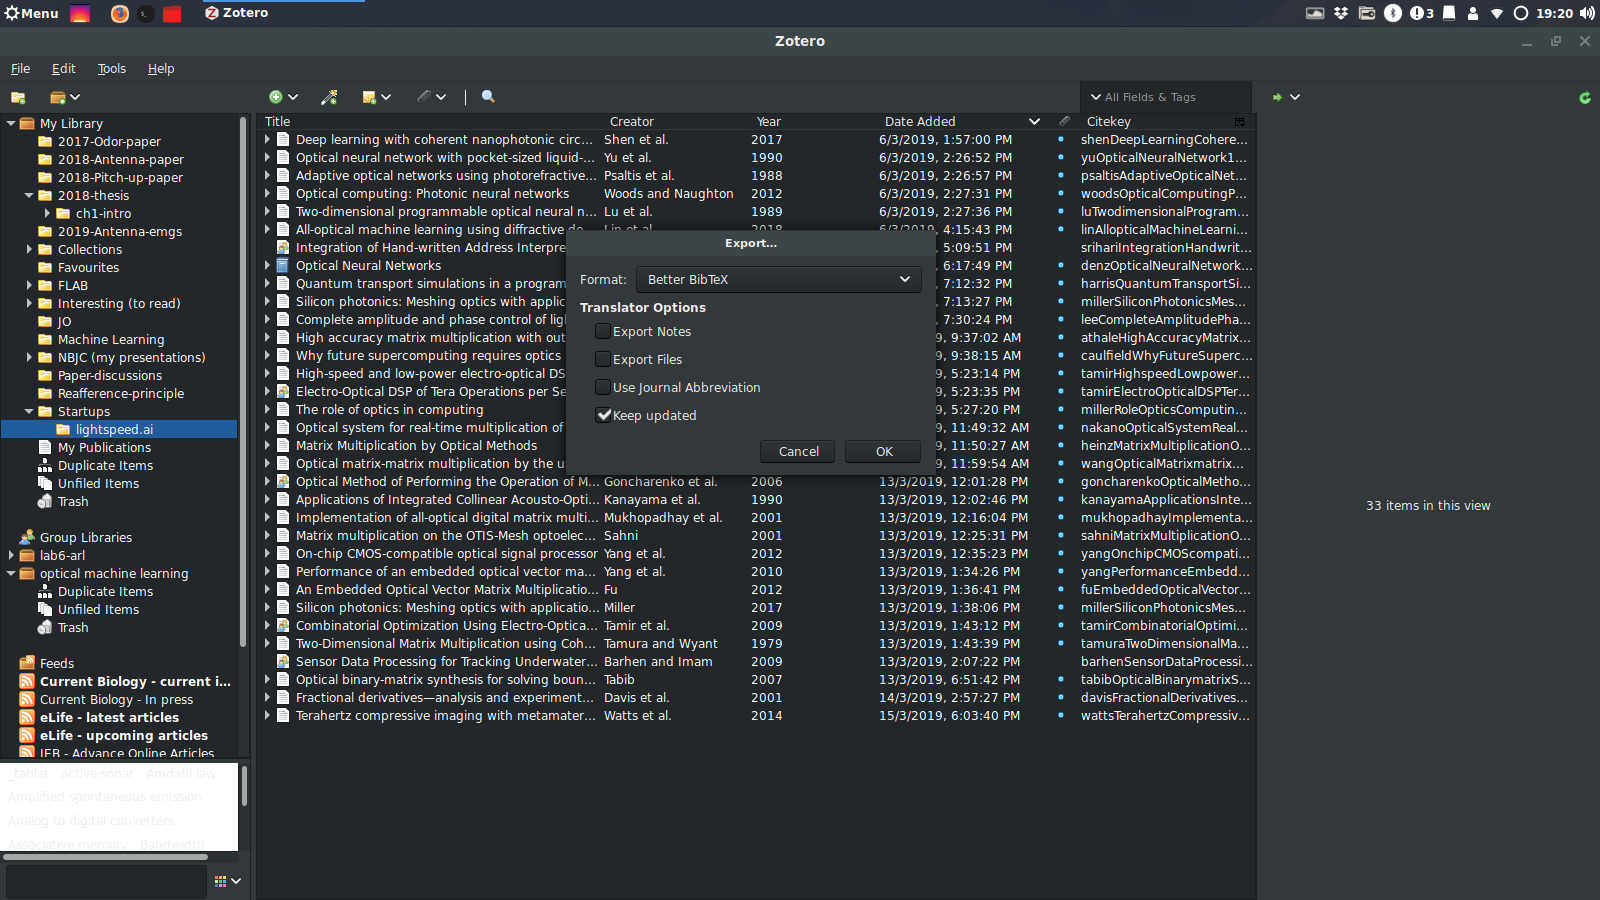Collapse the 2018-thesis collection

pos(29,196)
